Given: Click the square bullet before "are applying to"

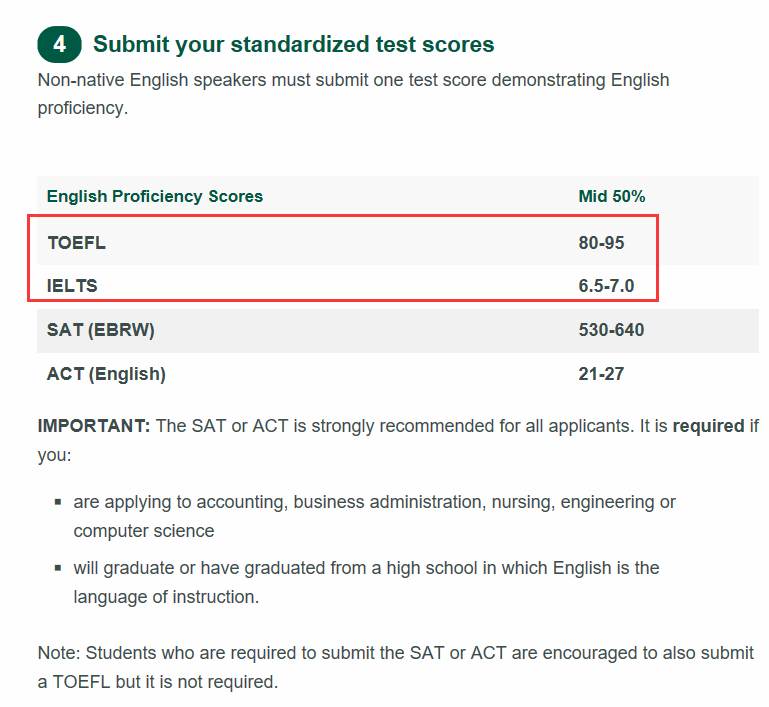Looking at the screenshot, I should [x=58, y=502].
